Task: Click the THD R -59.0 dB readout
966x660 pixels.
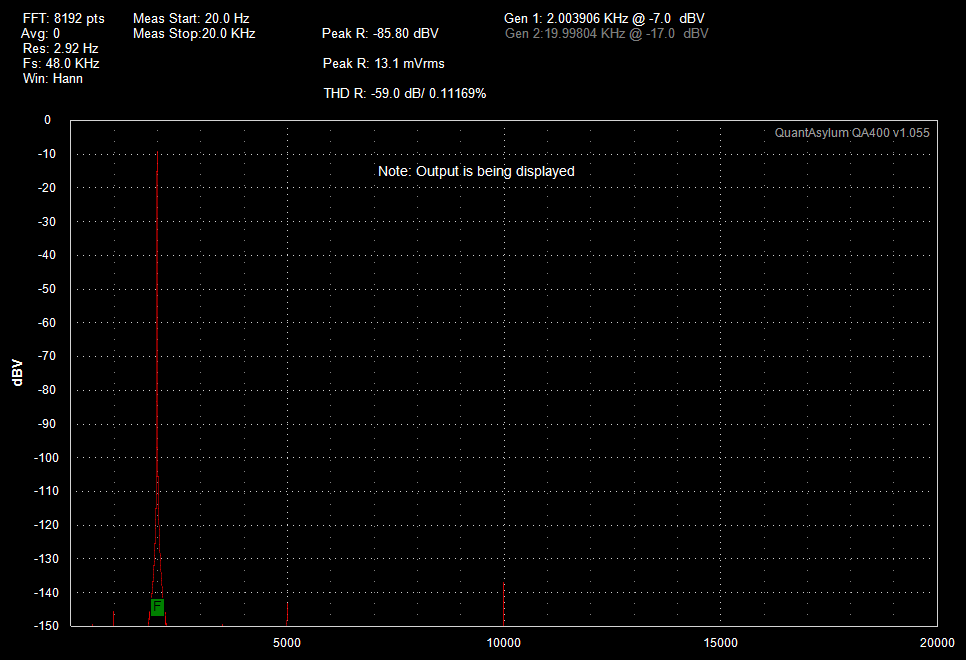Action: click(405, 94)
